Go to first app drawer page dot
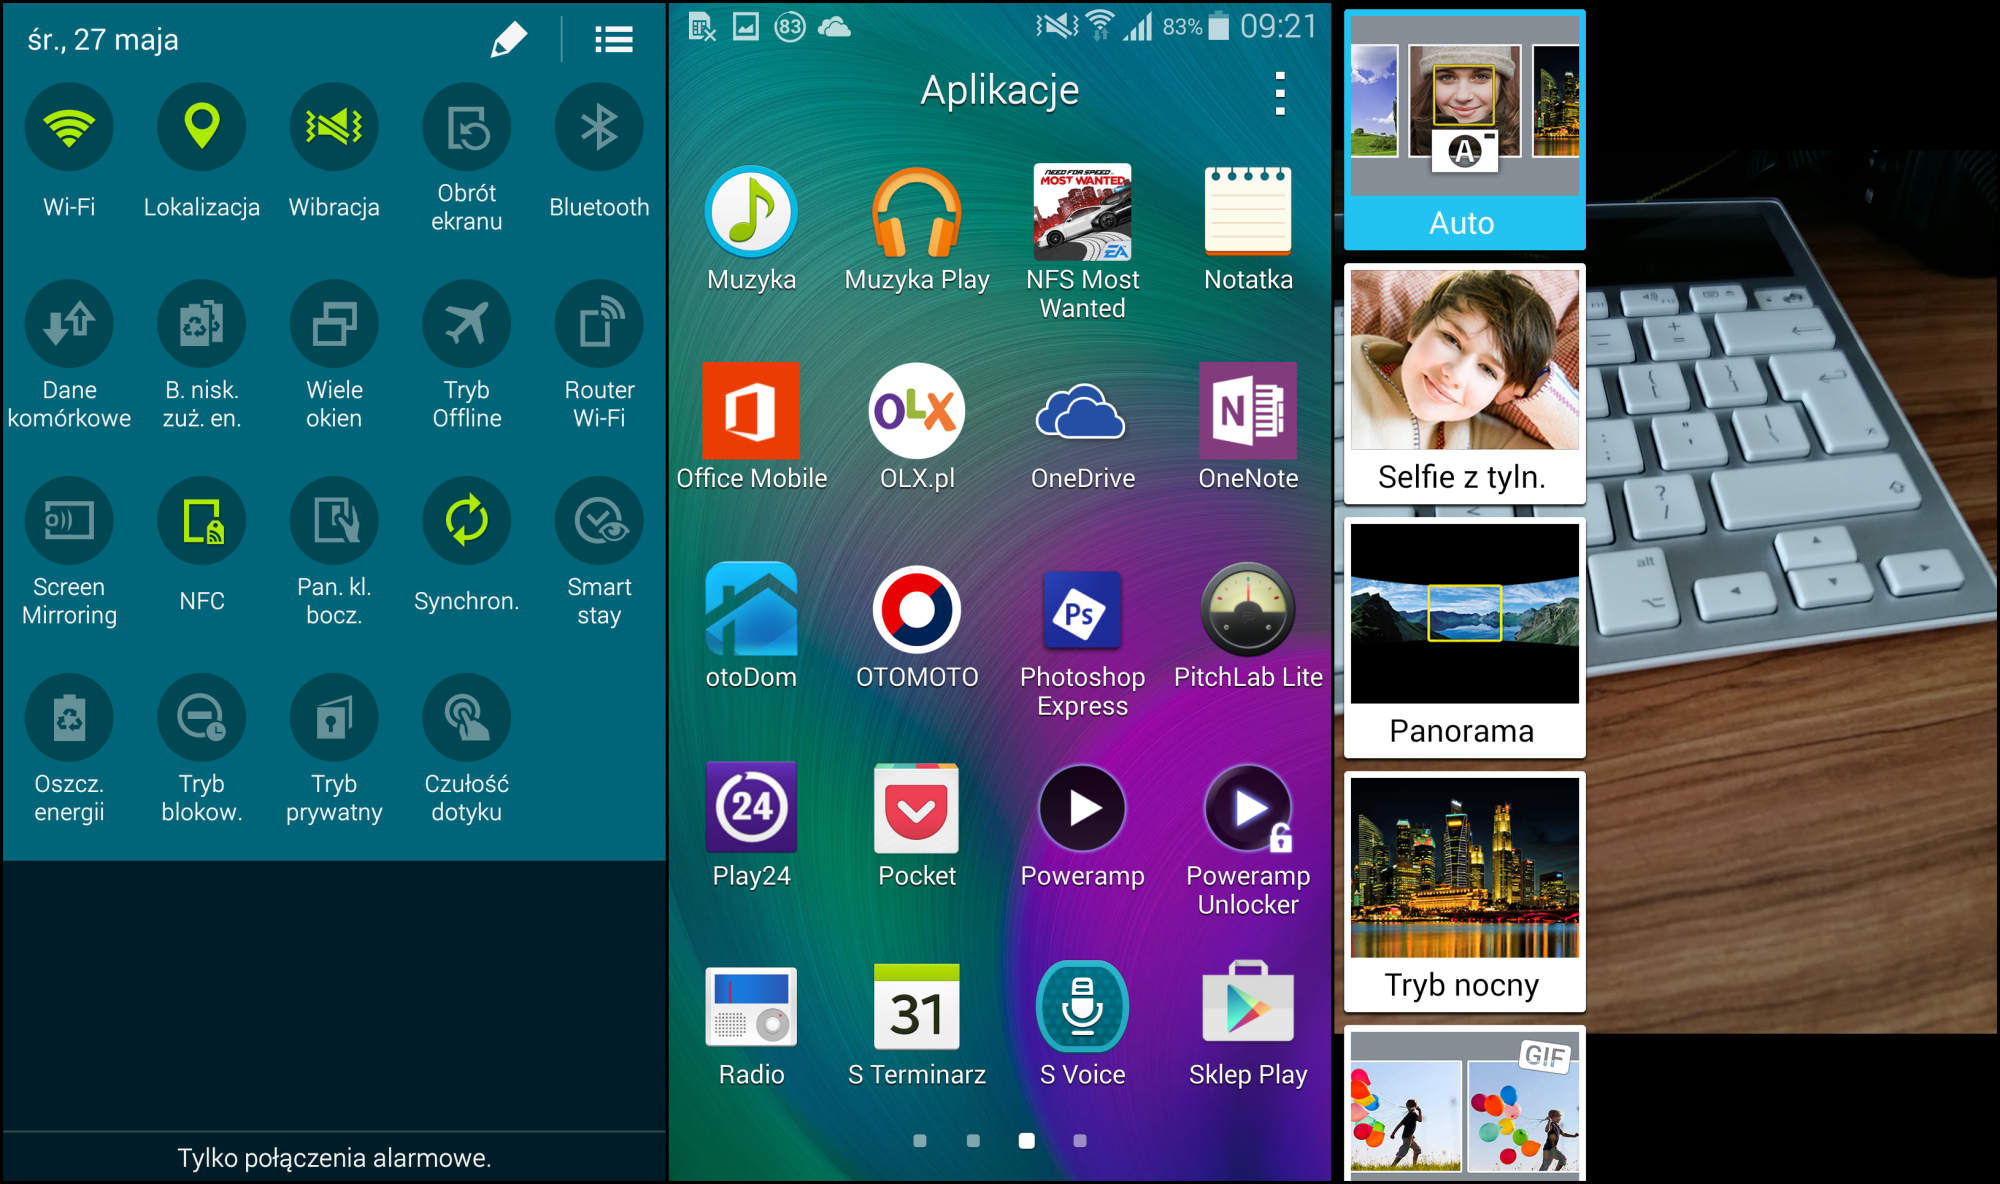The height and width of the screenshot is (1184, 2000). pos(920,1140)
